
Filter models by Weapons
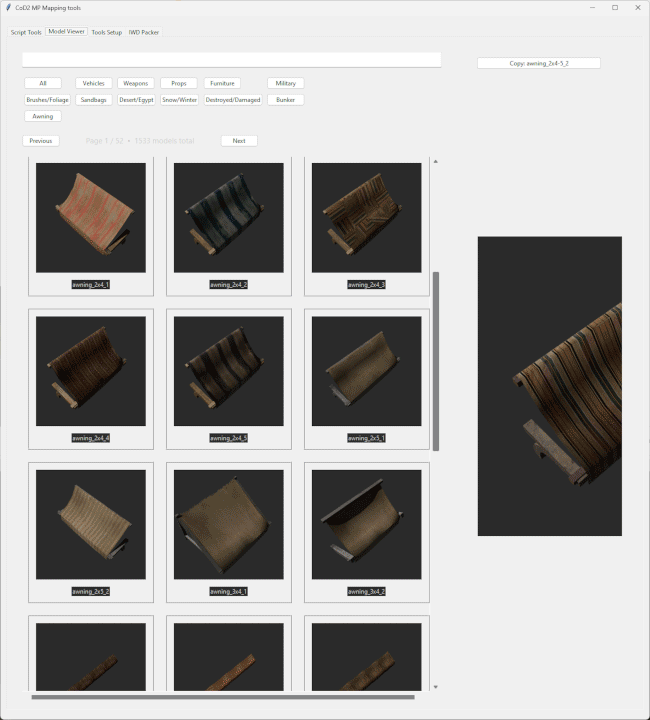[135, 83]
